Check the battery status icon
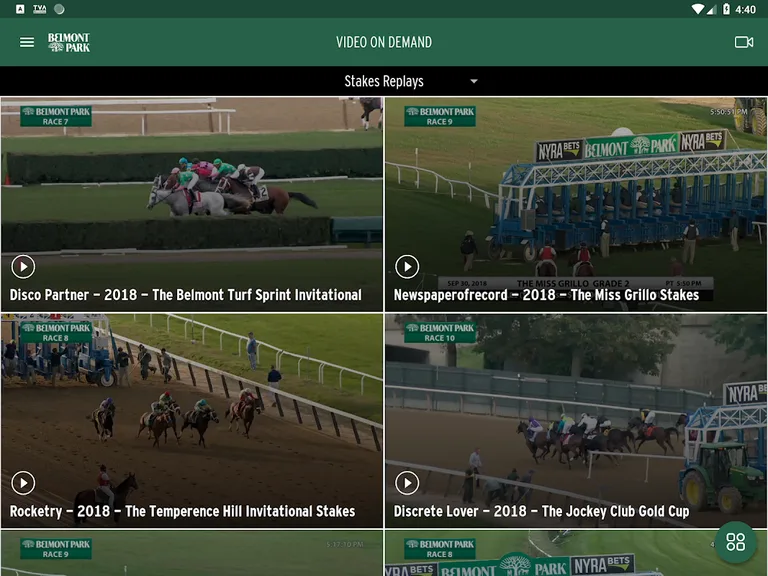The height and width of the screenshot is (576, 768). point(726,9)
